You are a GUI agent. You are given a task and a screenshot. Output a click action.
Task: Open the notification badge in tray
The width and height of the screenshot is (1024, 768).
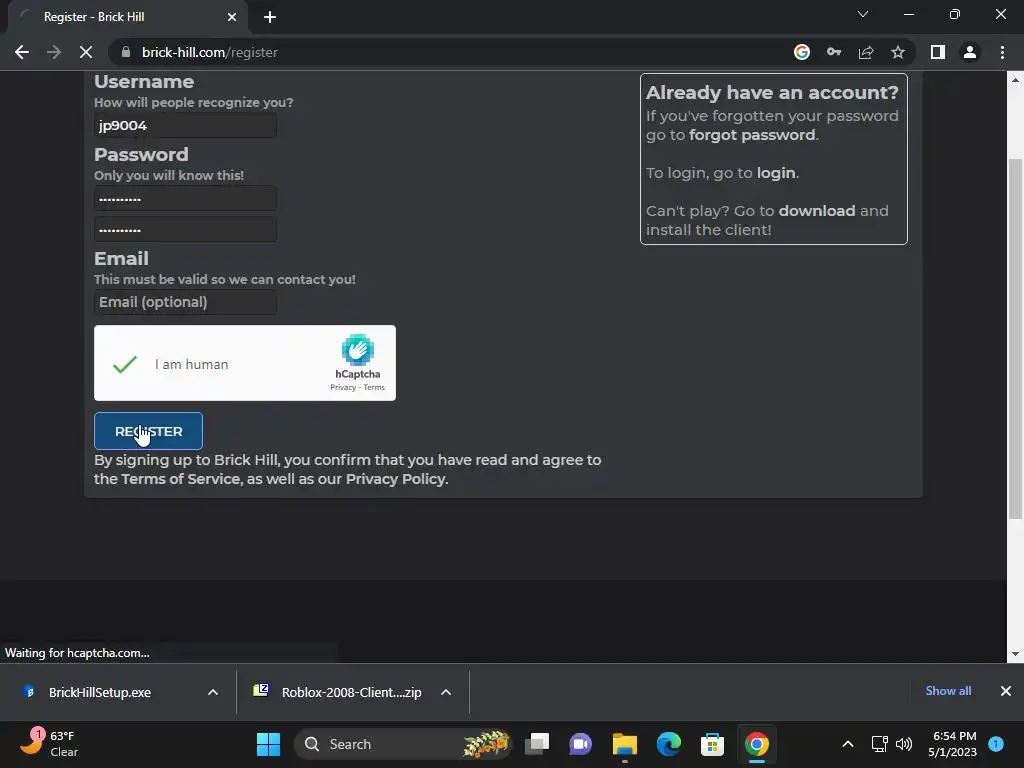tap(996, 744)
